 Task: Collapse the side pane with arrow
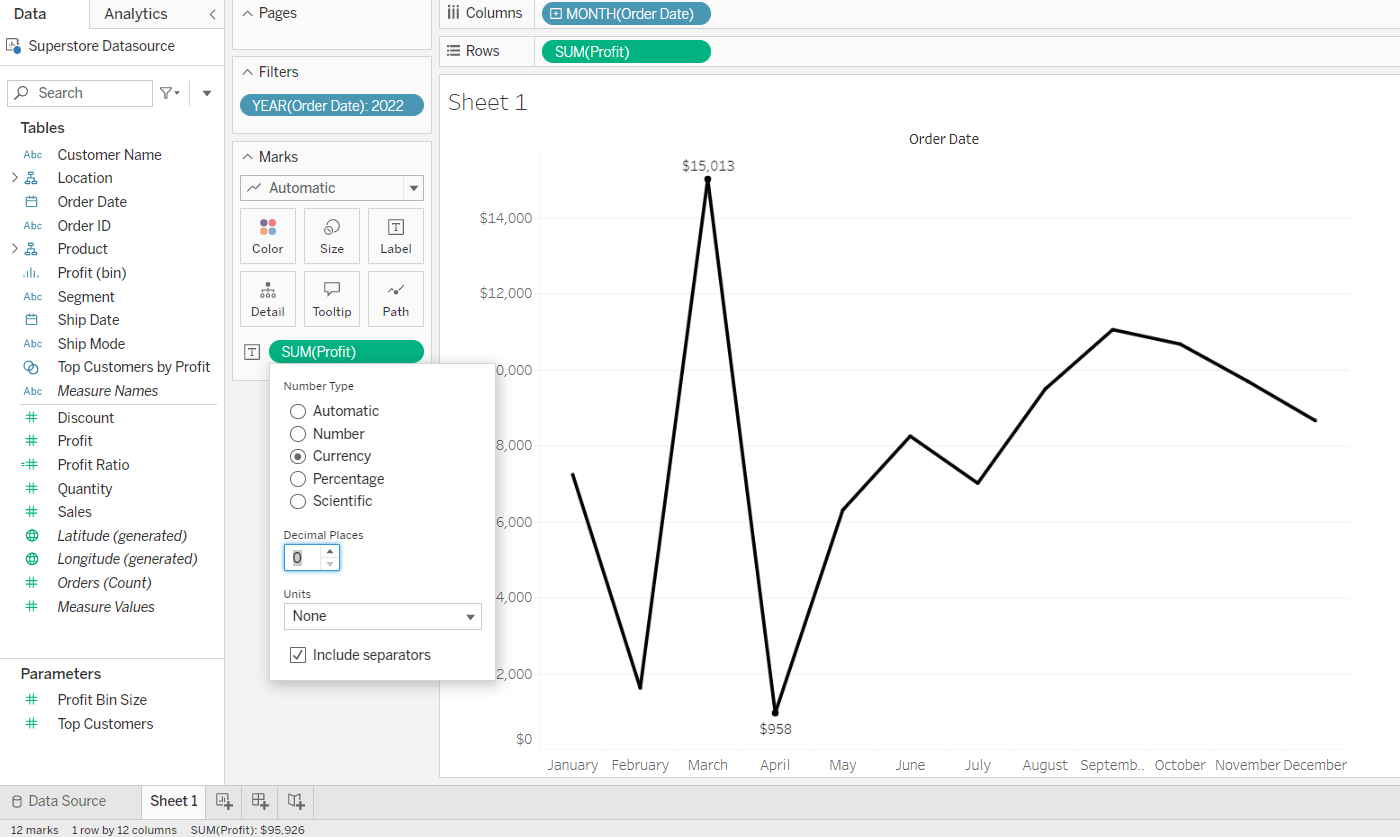(x=212, y=14)
